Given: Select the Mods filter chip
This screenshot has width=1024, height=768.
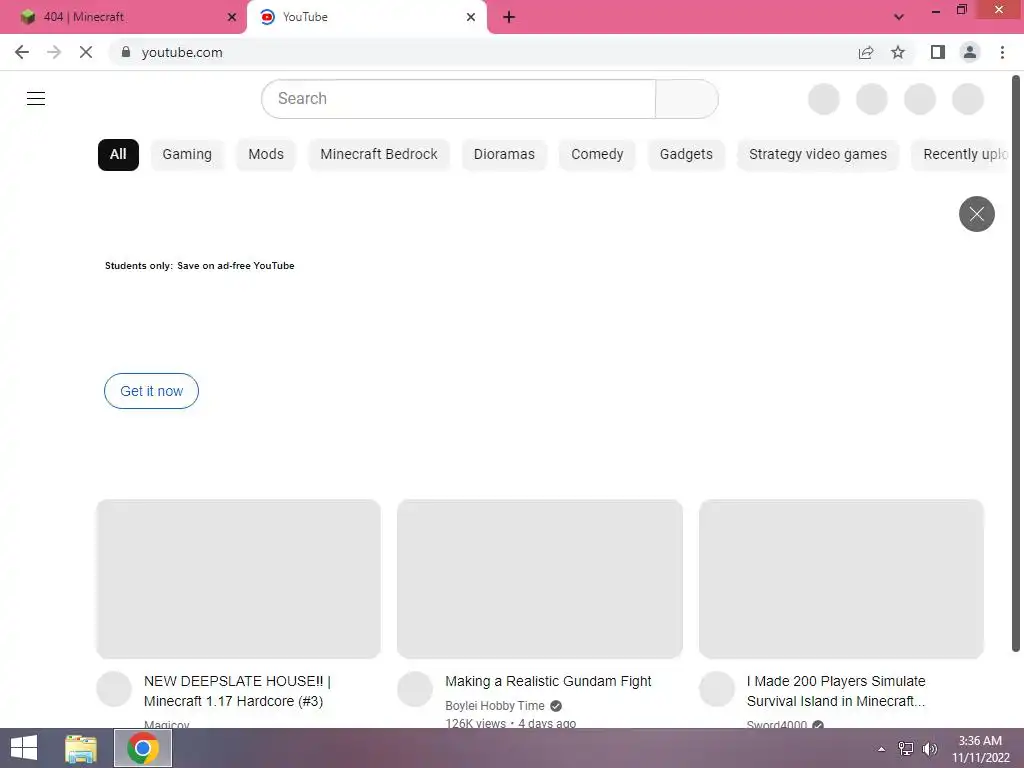Looking at the screenshot, I should 266,155.
